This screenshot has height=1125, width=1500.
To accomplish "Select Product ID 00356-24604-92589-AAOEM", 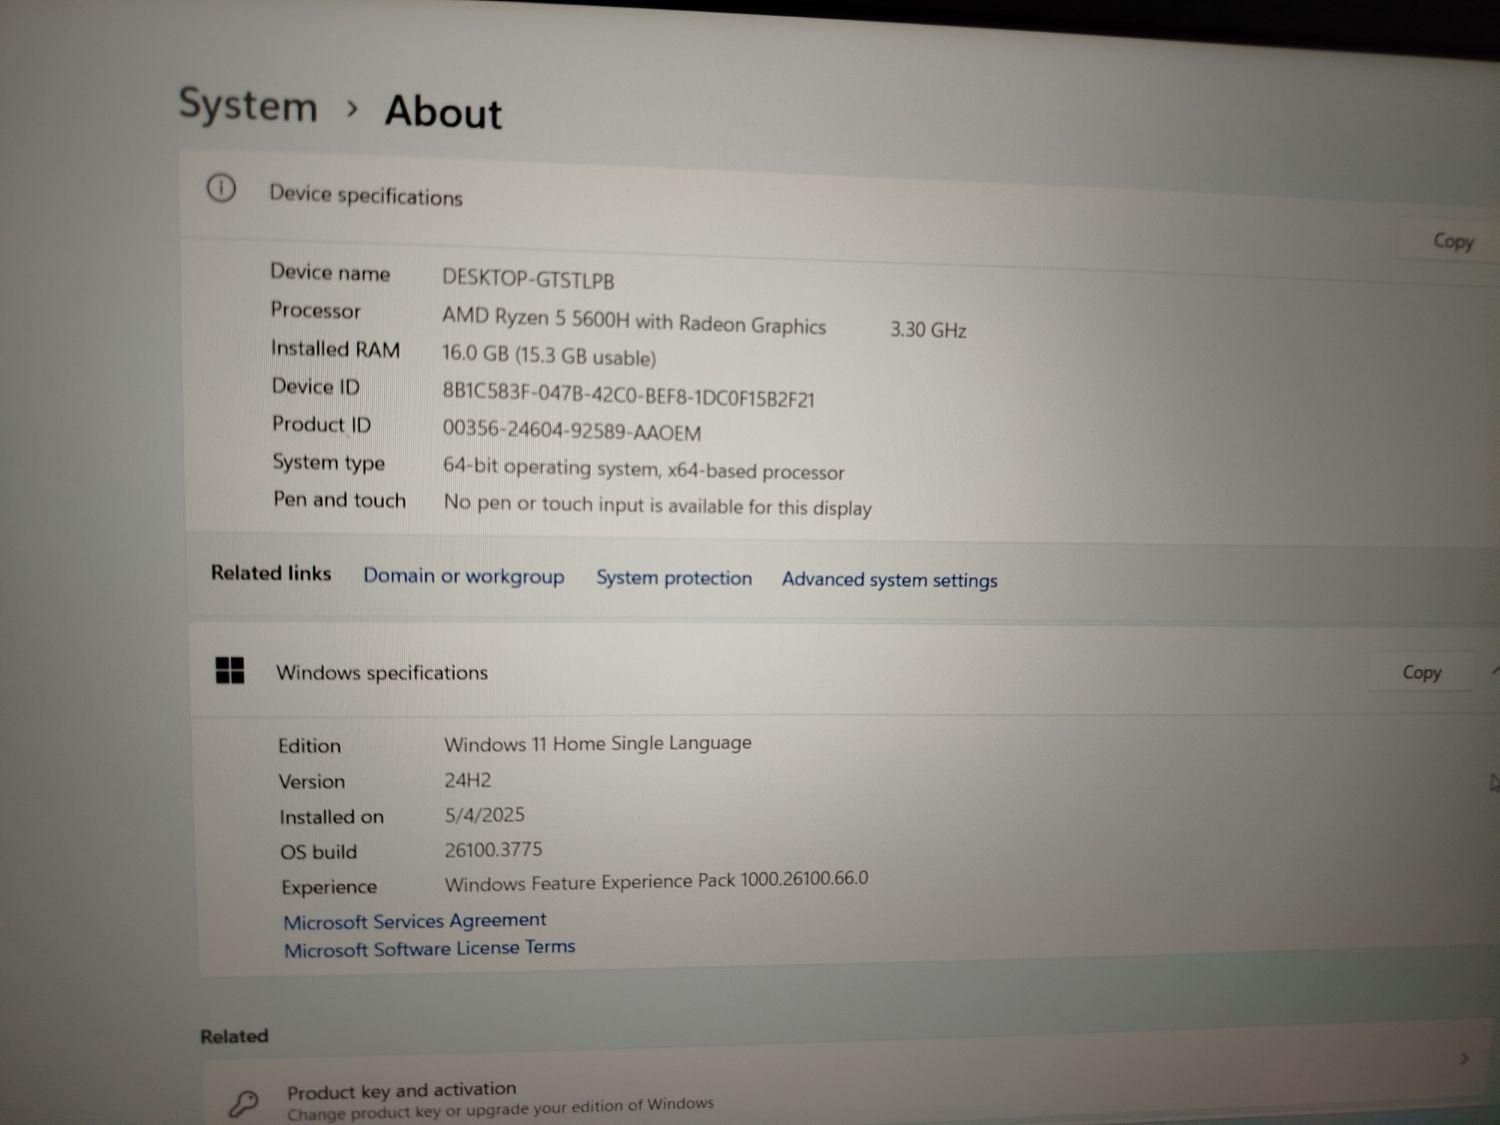I will [571, 431].
